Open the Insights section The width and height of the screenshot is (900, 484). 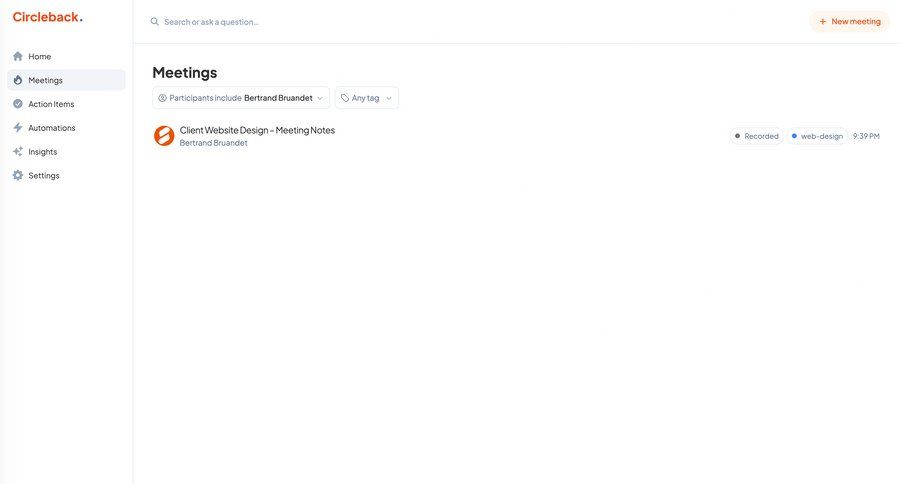coord(43,152)
